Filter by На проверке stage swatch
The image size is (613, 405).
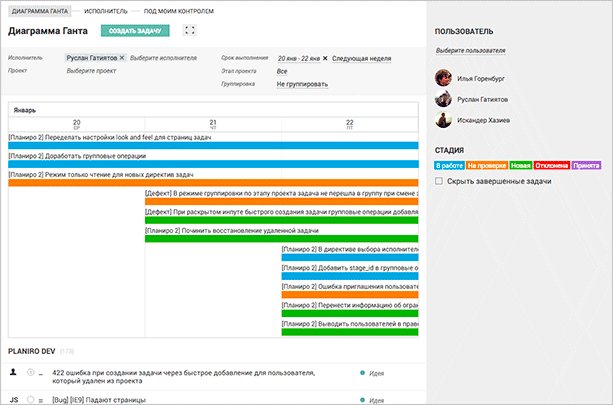(487, 165)
